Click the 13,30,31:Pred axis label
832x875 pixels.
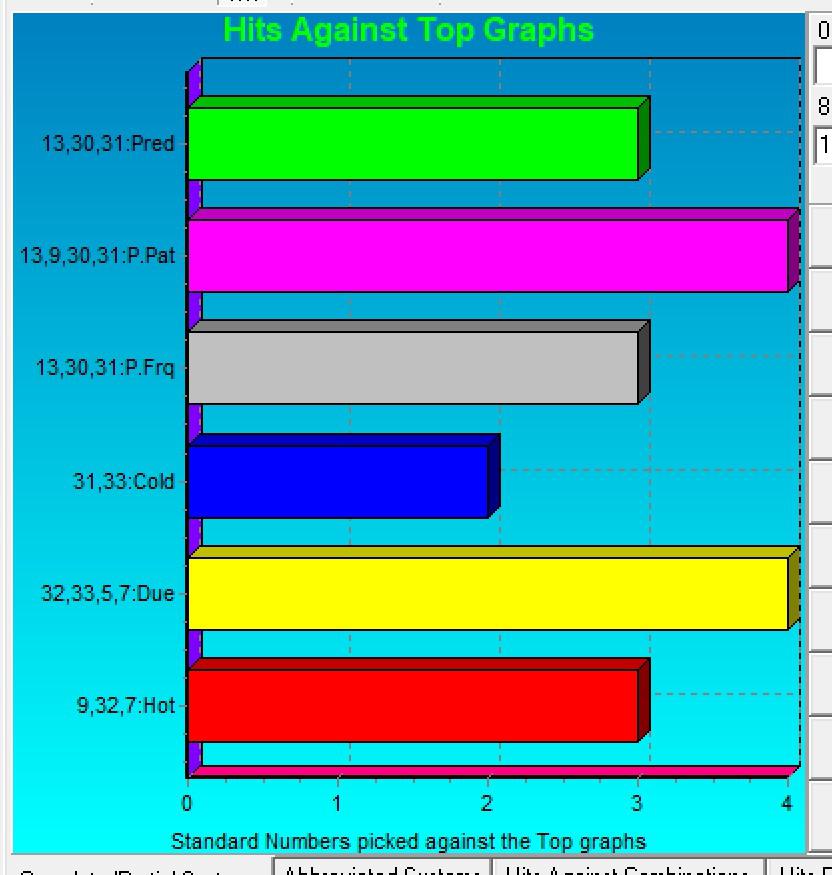(108, 143)
